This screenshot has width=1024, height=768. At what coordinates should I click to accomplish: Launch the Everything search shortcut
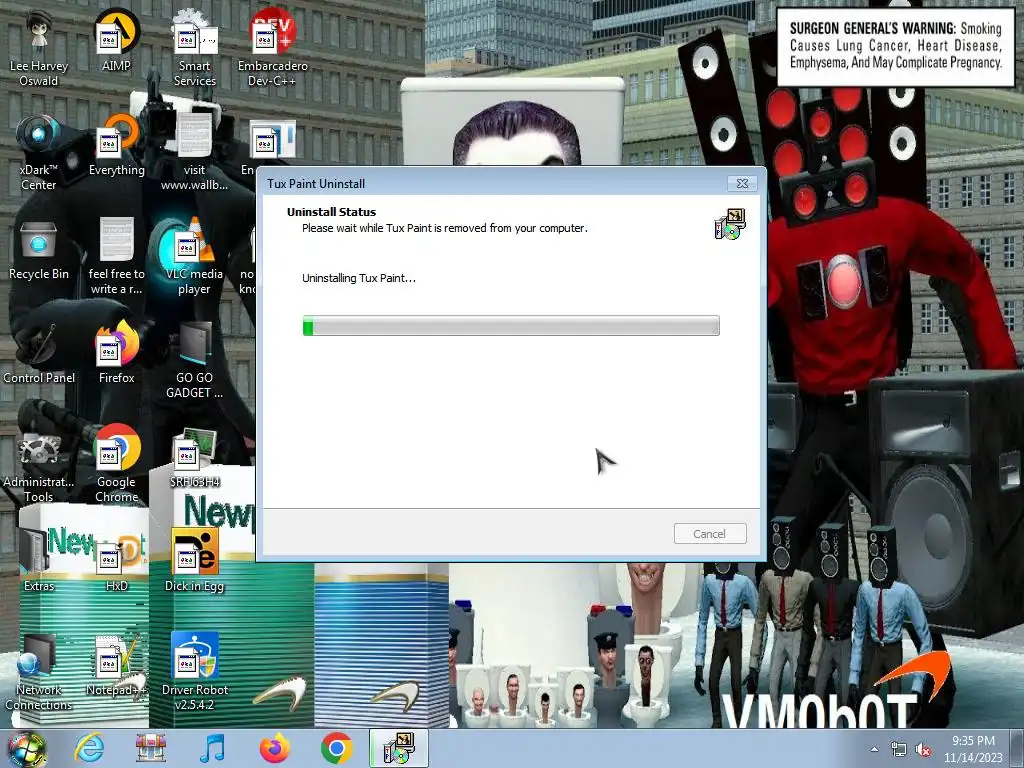coord(116,145)
